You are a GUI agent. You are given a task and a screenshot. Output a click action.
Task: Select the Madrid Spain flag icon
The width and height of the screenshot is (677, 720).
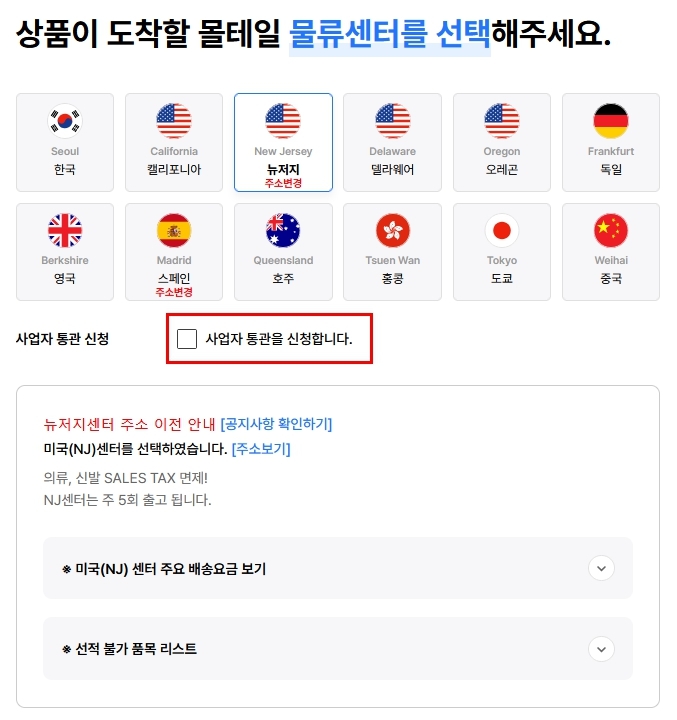(174, 230)
